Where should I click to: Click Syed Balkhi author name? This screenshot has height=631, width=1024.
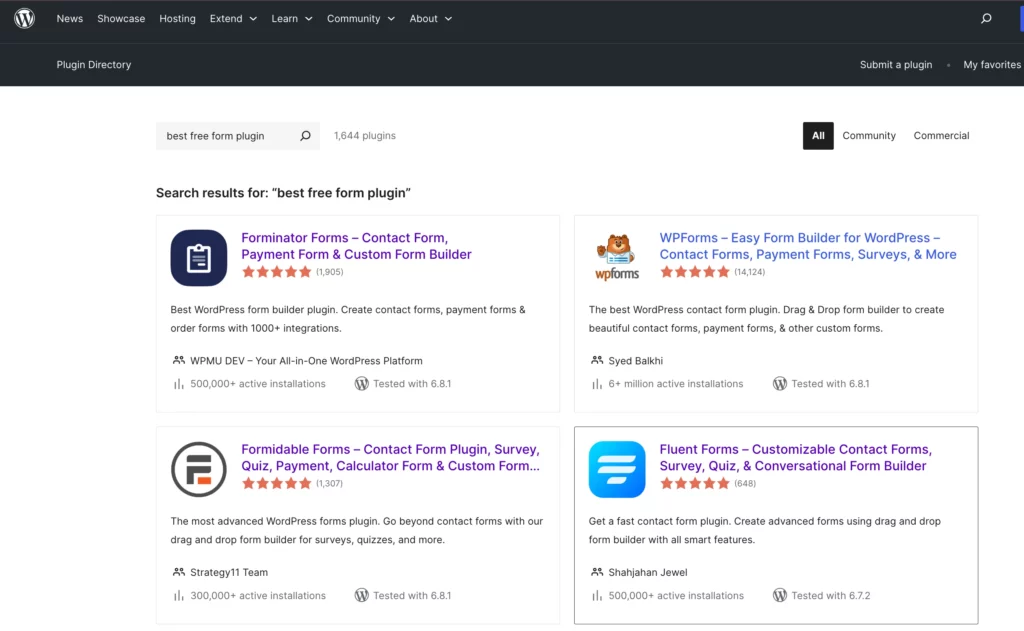pyautogui.click(x=635, y=361)
